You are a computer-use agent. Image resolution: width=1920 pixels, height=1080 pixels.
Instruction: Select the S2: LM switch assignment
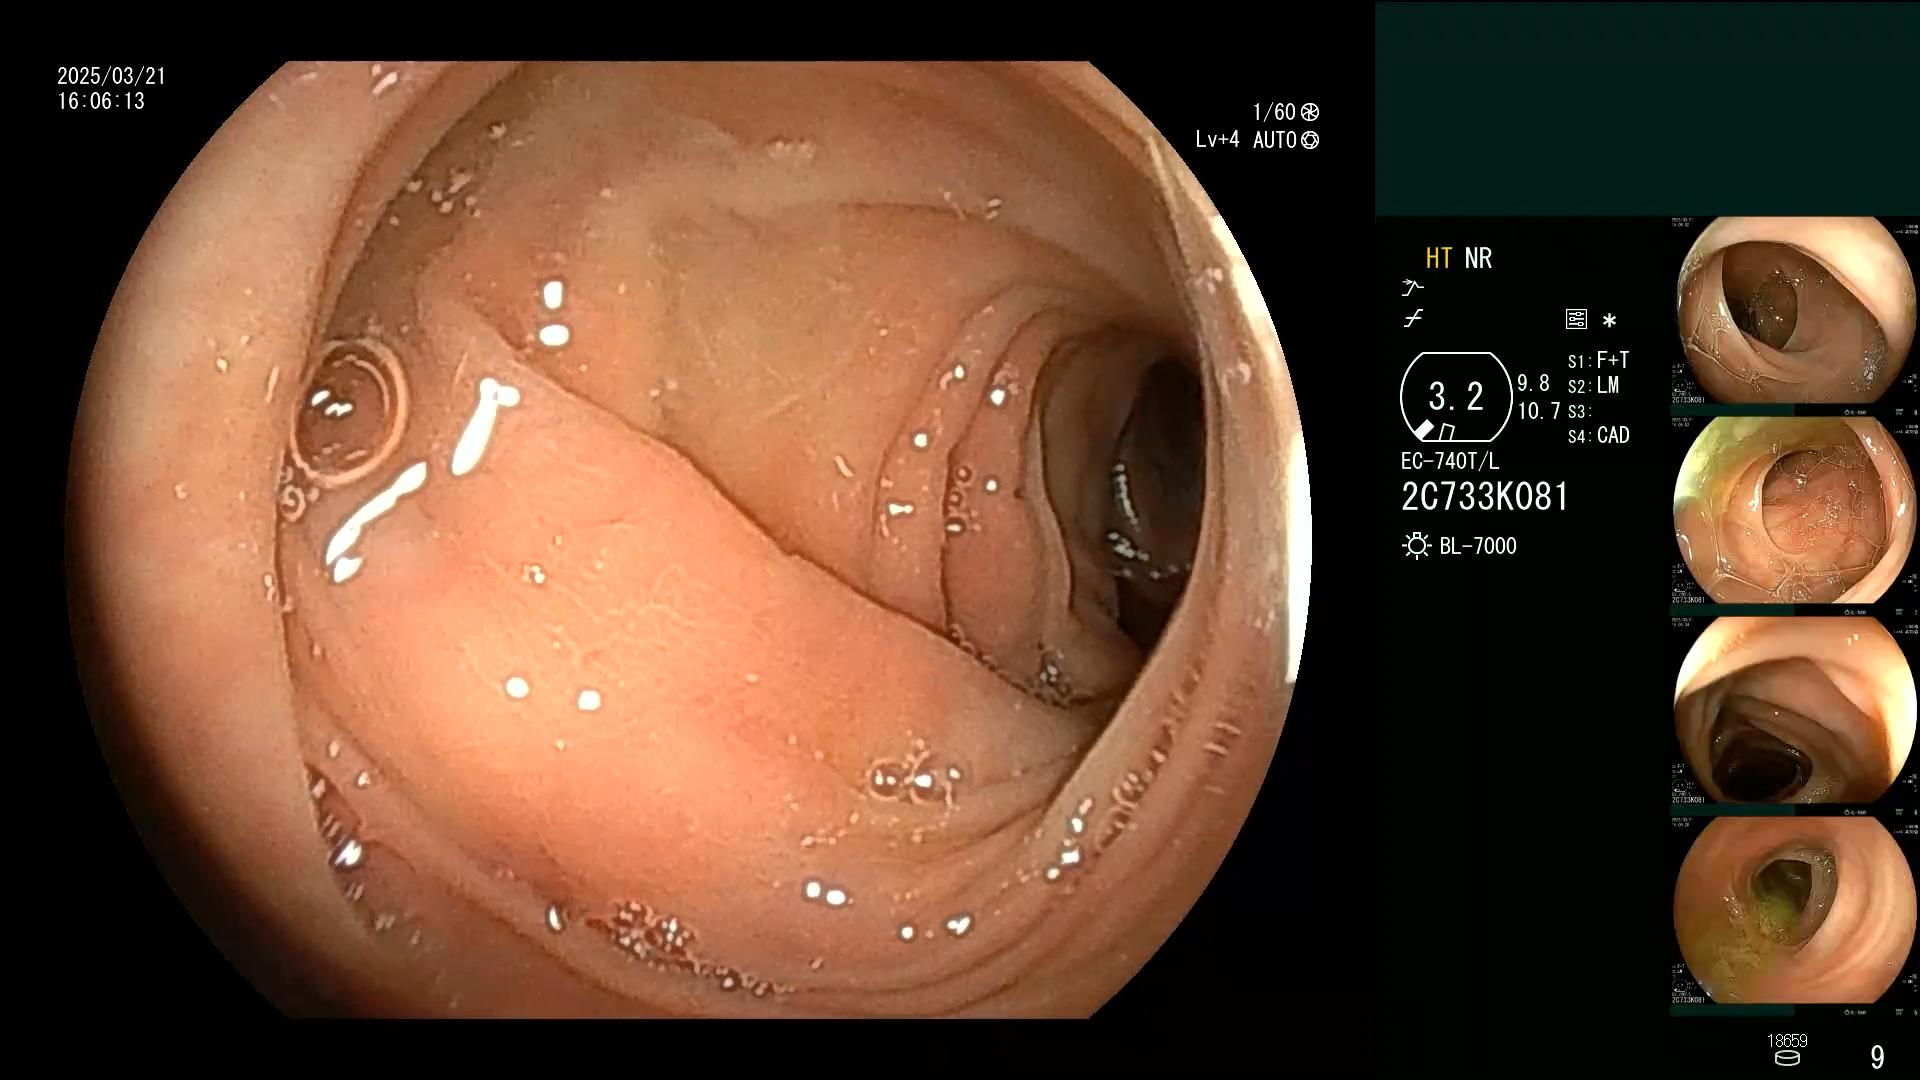tap(1593, 386)
